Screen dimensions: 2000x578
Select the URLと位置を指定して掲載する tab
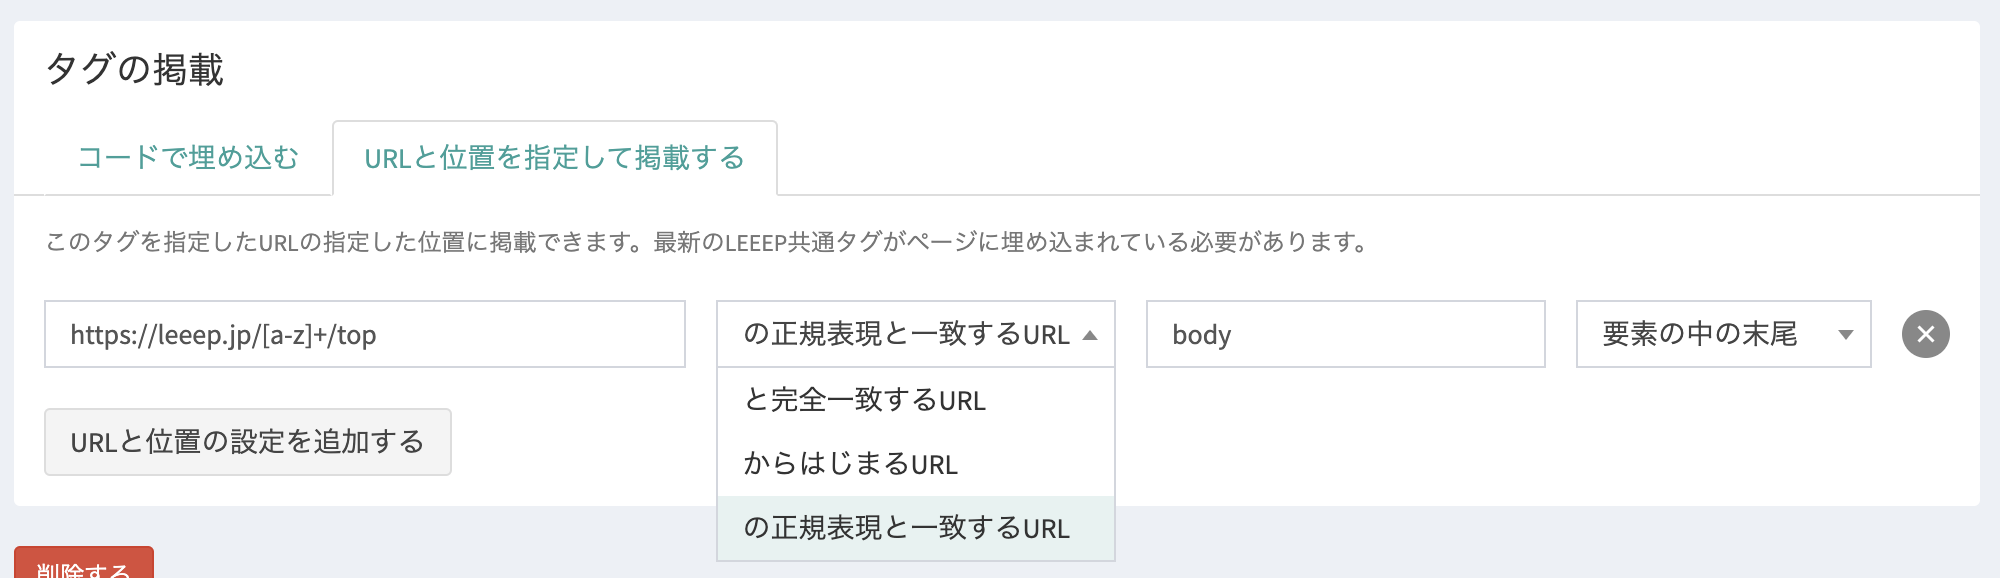pos(554,158)
